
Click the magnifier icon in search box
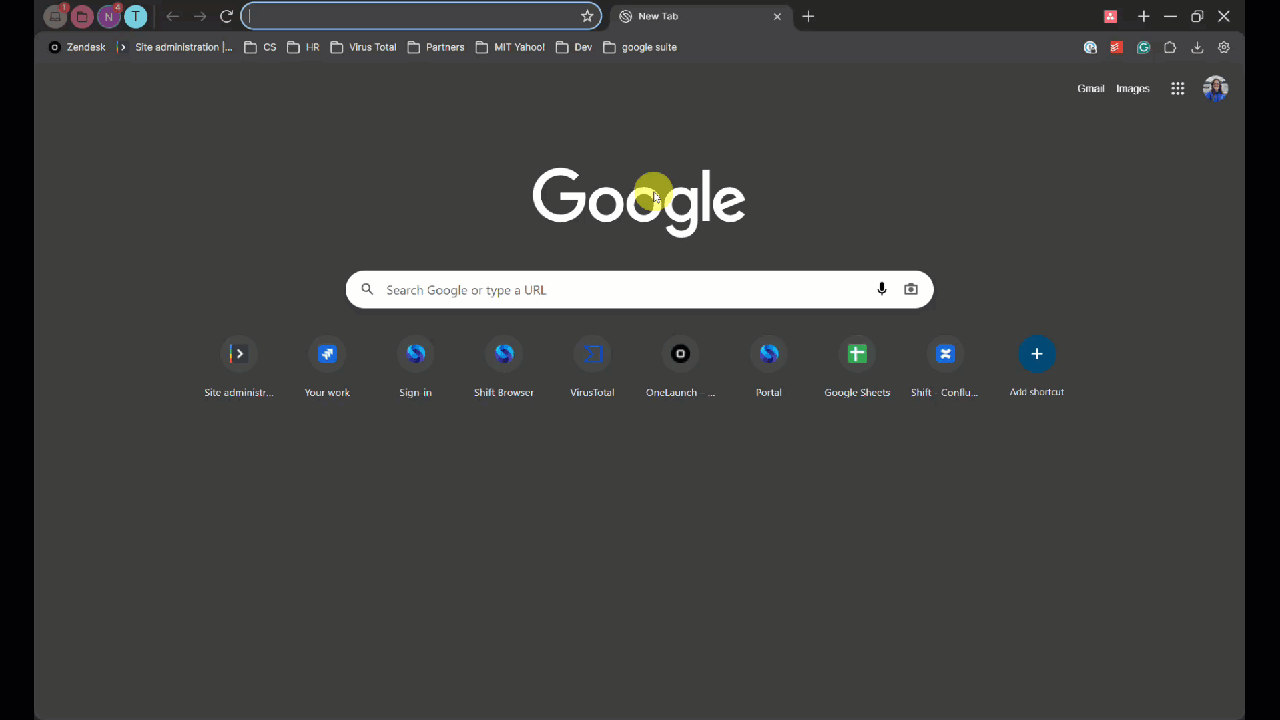point(368,290)
